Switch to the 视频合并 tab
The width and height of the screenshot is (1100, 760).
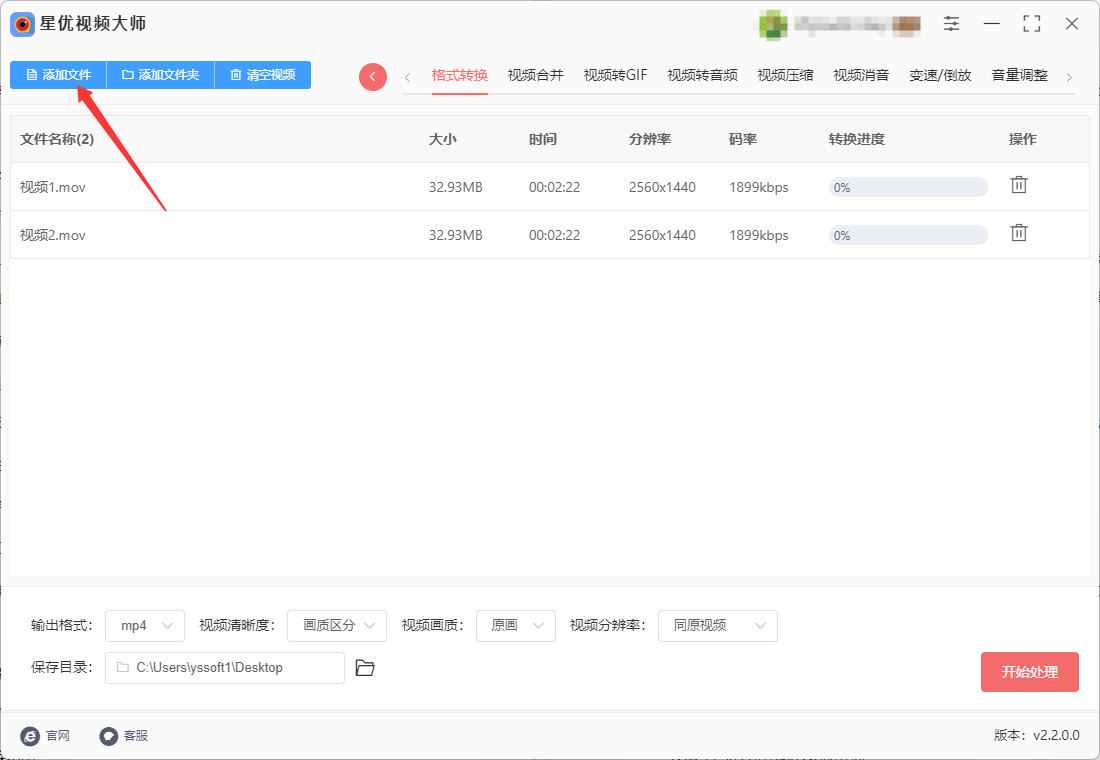point(535,75)
